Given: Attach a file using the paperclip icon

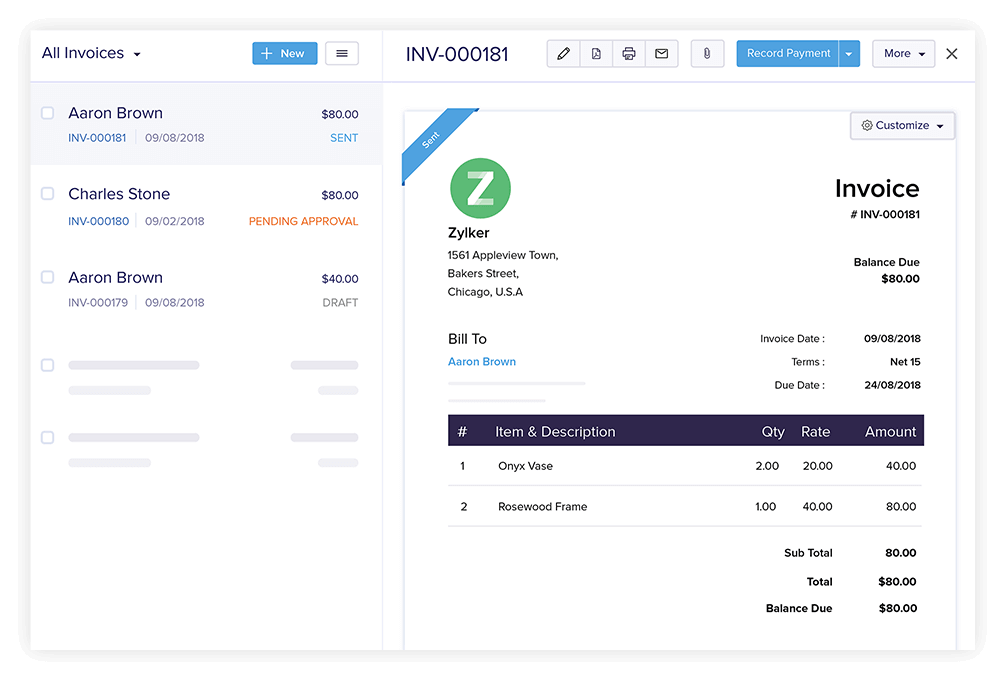Looking at the screenshot, I should coord(707,53).
